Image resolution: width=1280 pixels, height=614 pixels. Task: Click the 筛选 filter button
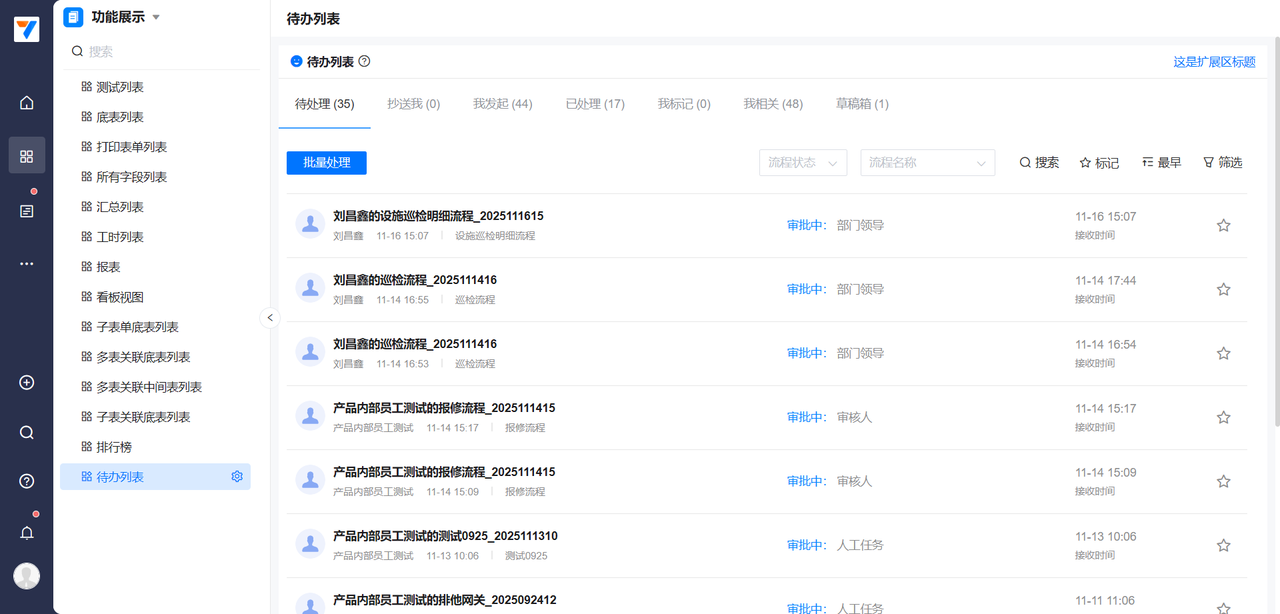pyautogui.click(x=1222, y=163)
